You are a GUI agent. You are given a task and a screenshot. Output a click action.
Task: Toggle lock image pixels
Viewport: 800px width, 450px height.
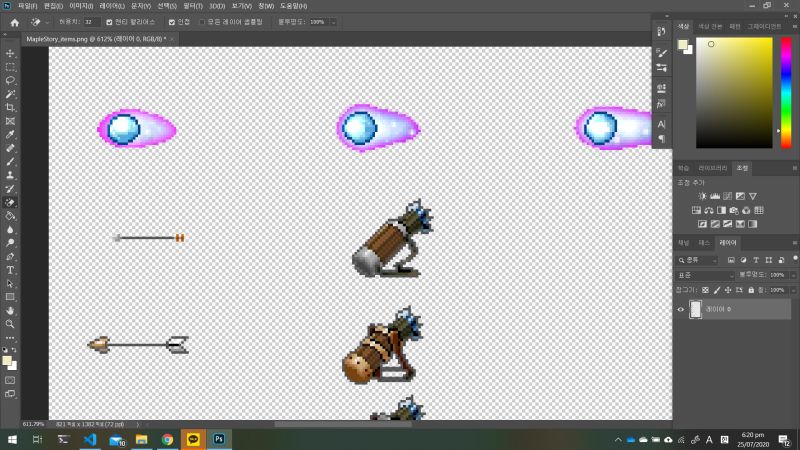click(717, 290)
